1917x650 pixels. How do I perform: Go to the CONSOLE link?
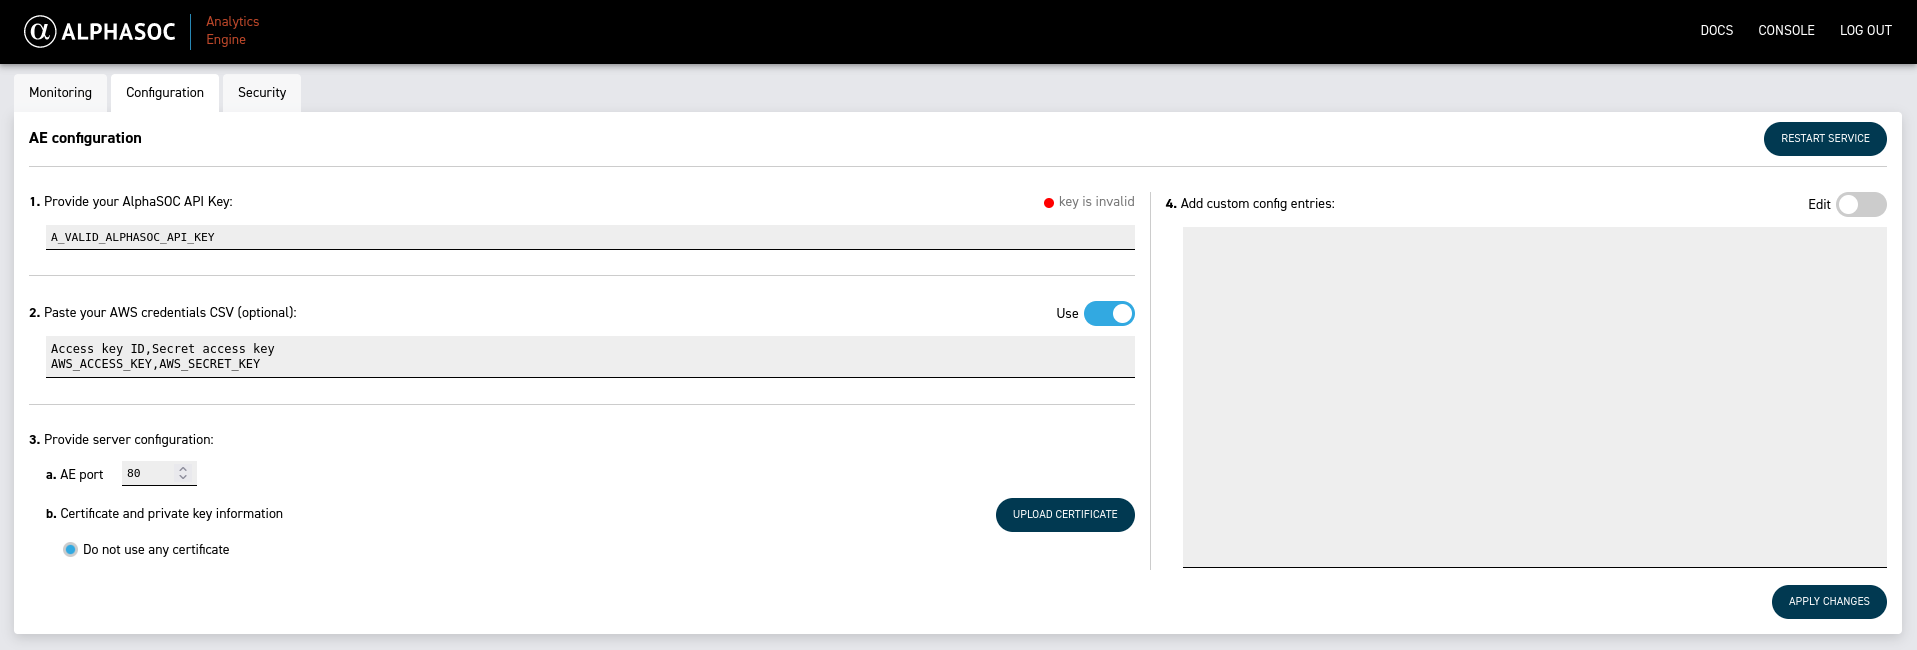click(1786, 31)
